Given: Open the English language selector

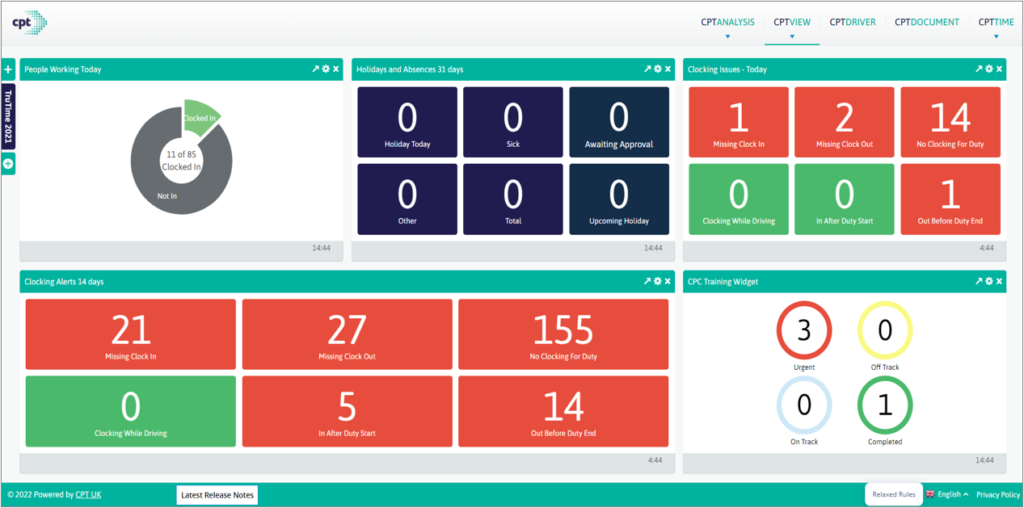Looking at the screenshot, I should [948, 494].
